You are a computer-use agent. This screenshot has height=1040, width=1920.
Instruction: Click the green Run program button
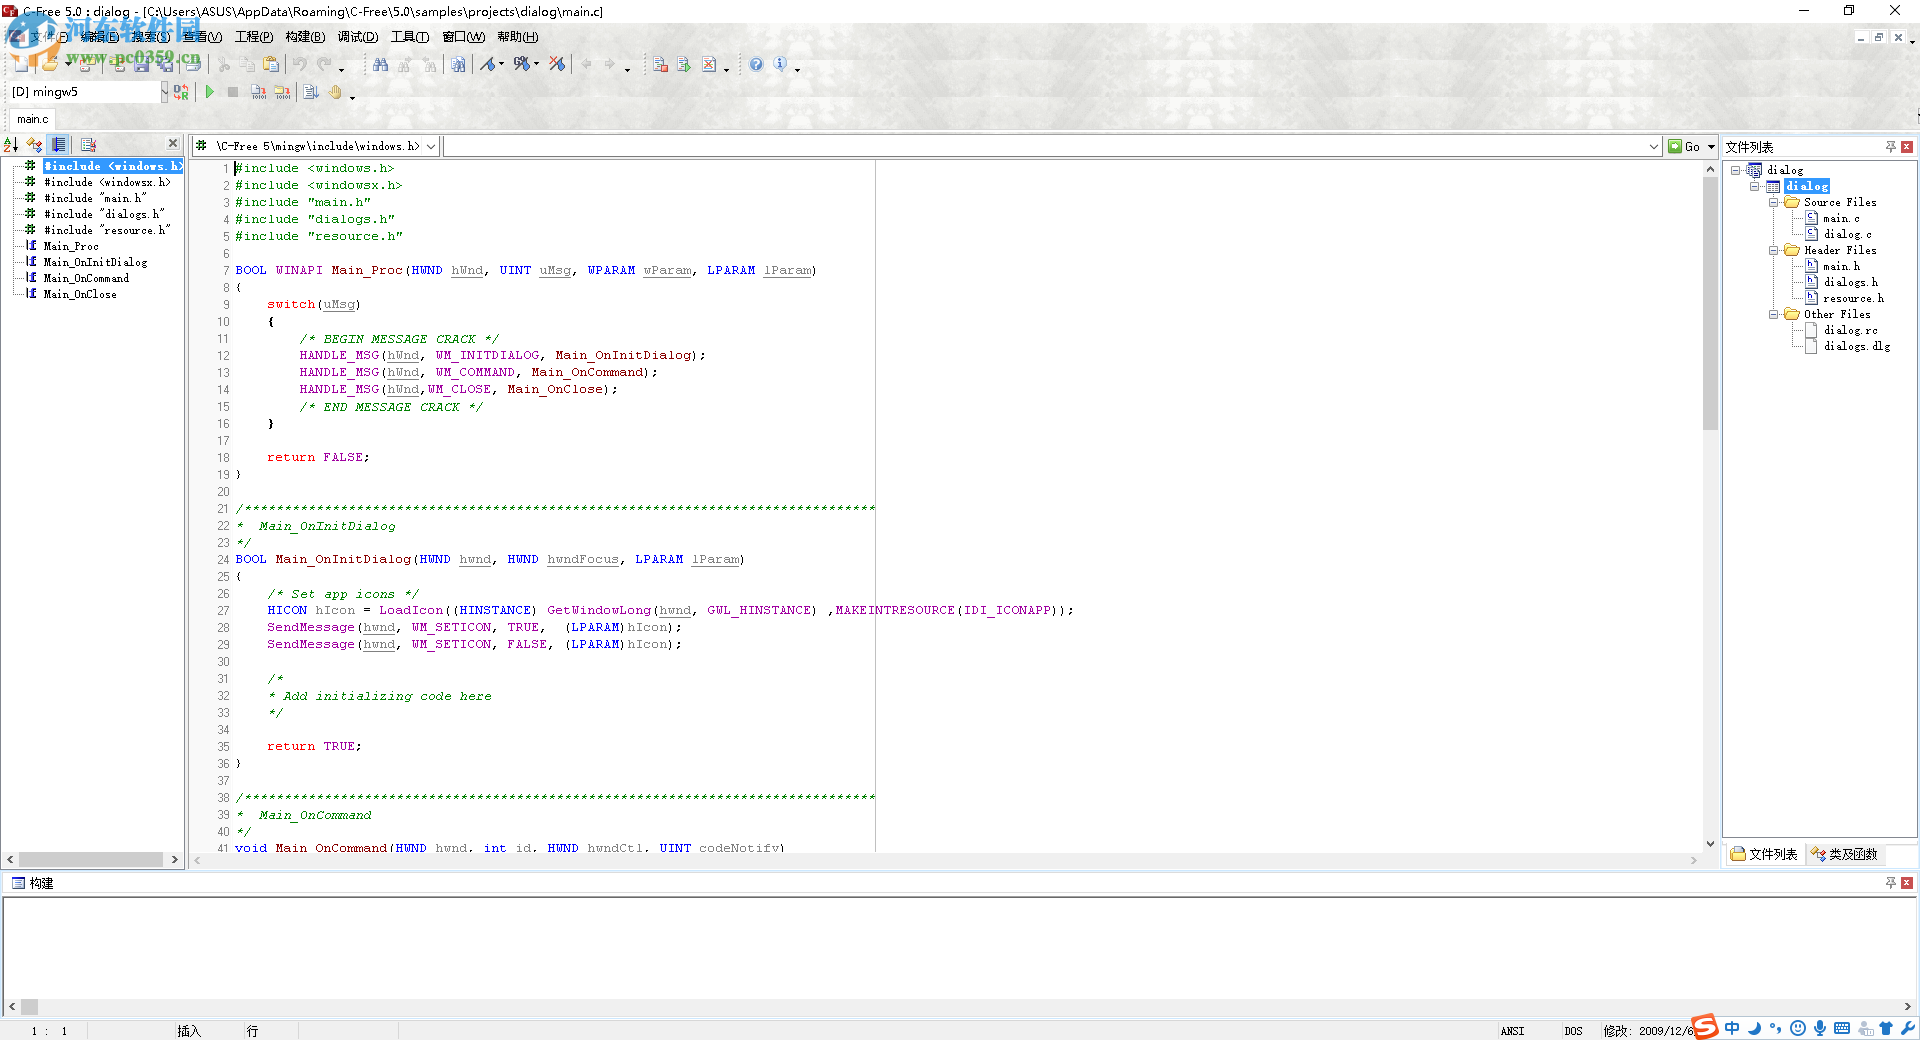click(x=210, y=92)
